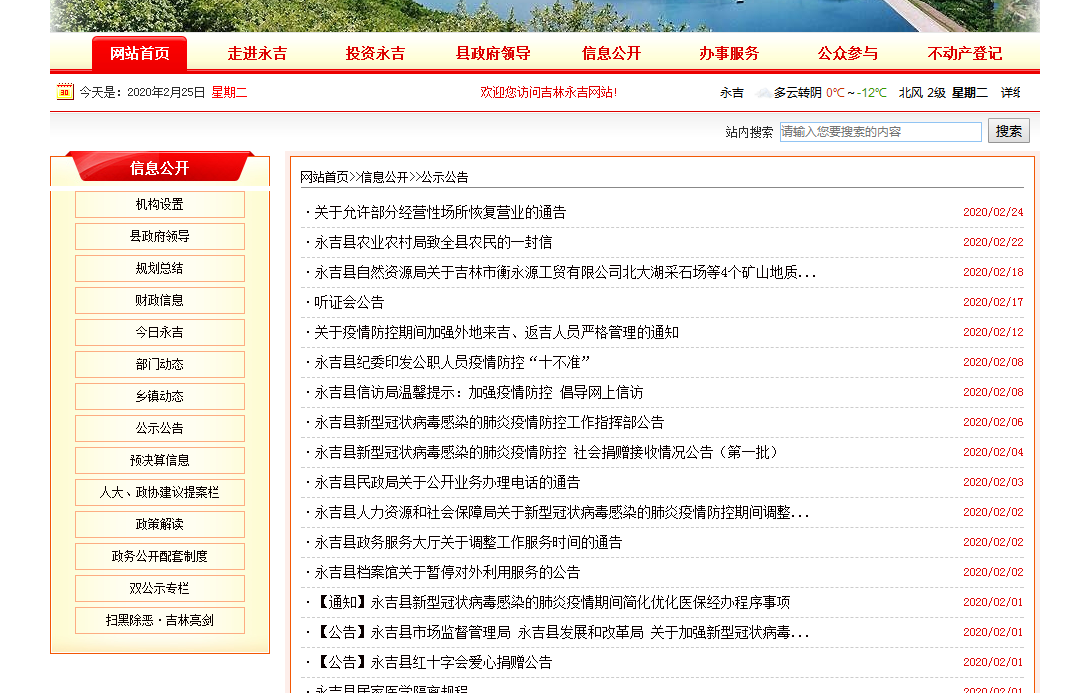Viewport: 1091px width, 693px height.
Task: Click 信息公开 in the breadcrumb path
Action: click(384, 177)
